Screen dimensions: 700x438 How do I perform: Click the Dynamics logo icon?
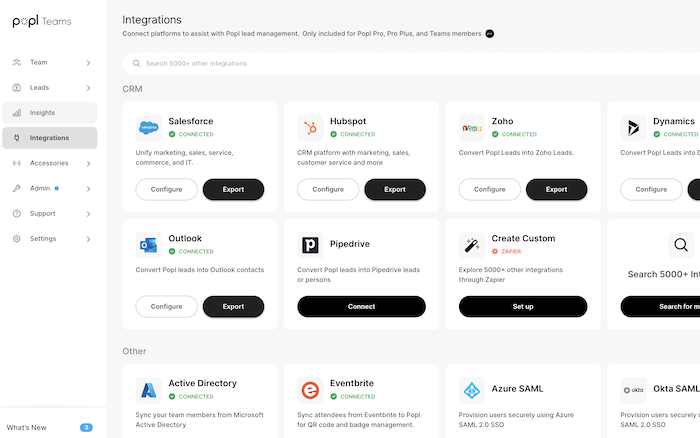coord(633,128)
